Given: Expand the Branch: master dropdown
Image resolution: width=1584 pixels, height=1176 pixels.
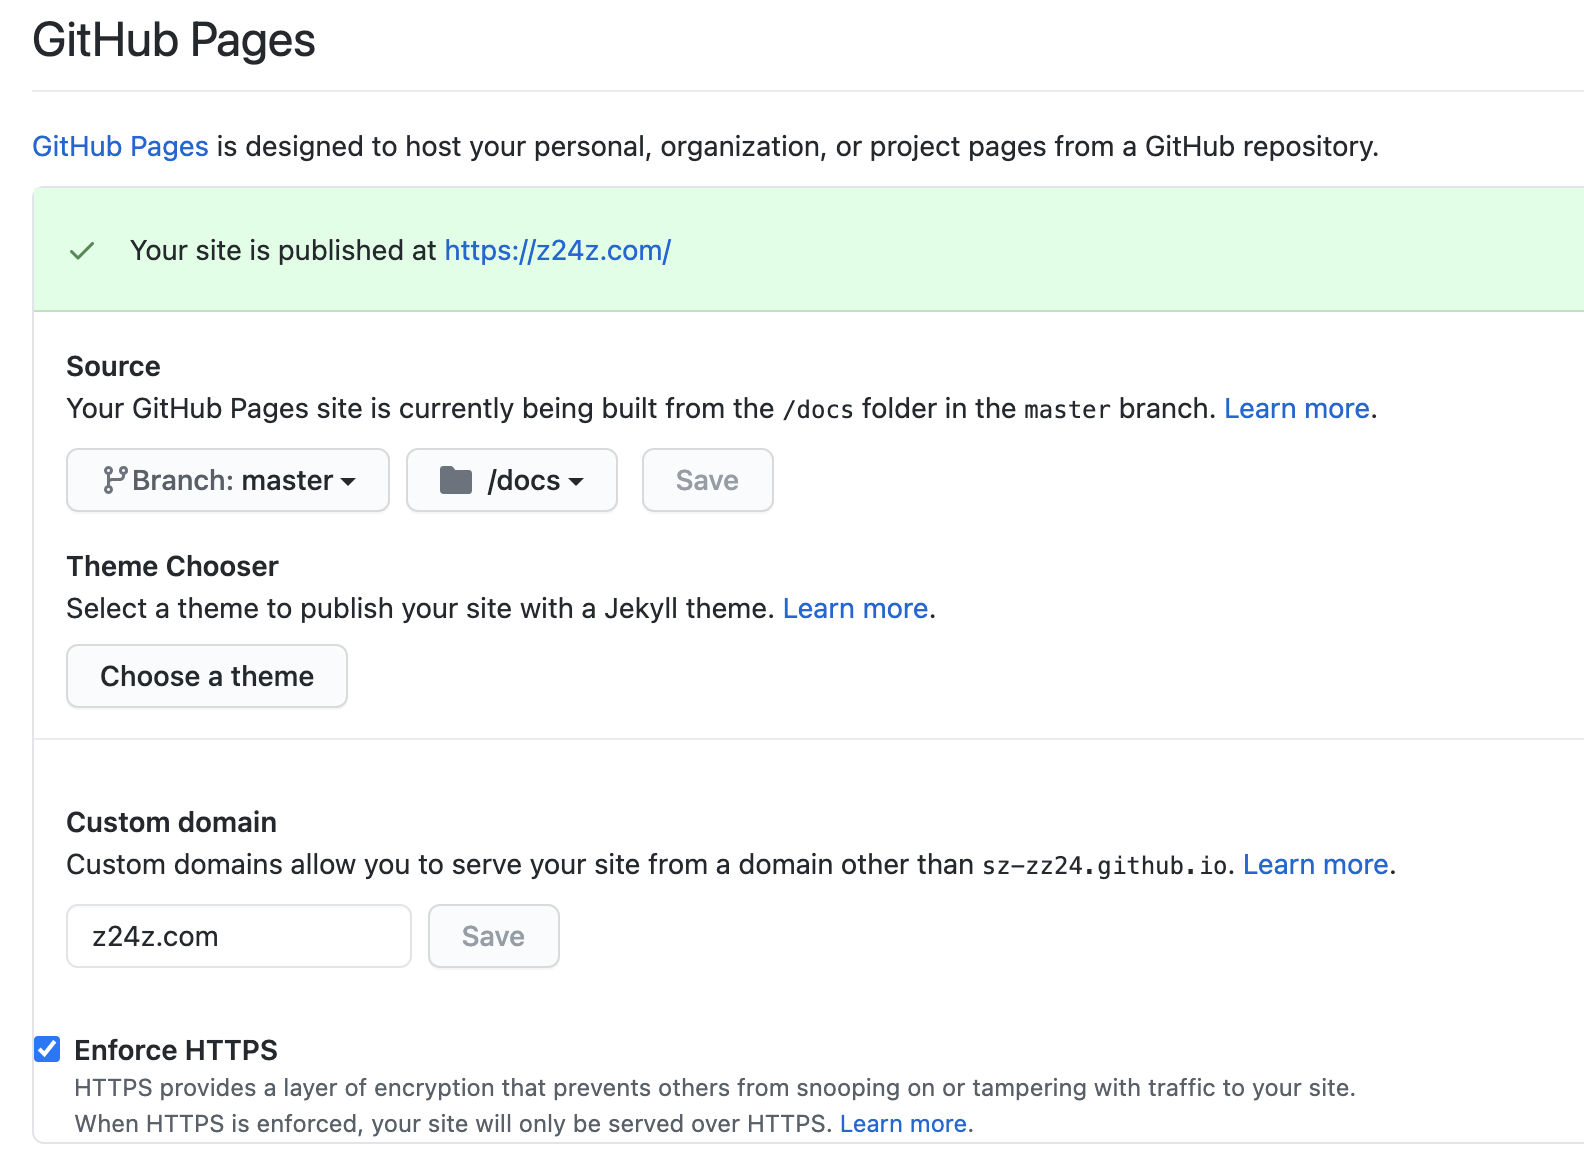Looking at the screenshot, I should pyautogui.click(x=228, y=480).
